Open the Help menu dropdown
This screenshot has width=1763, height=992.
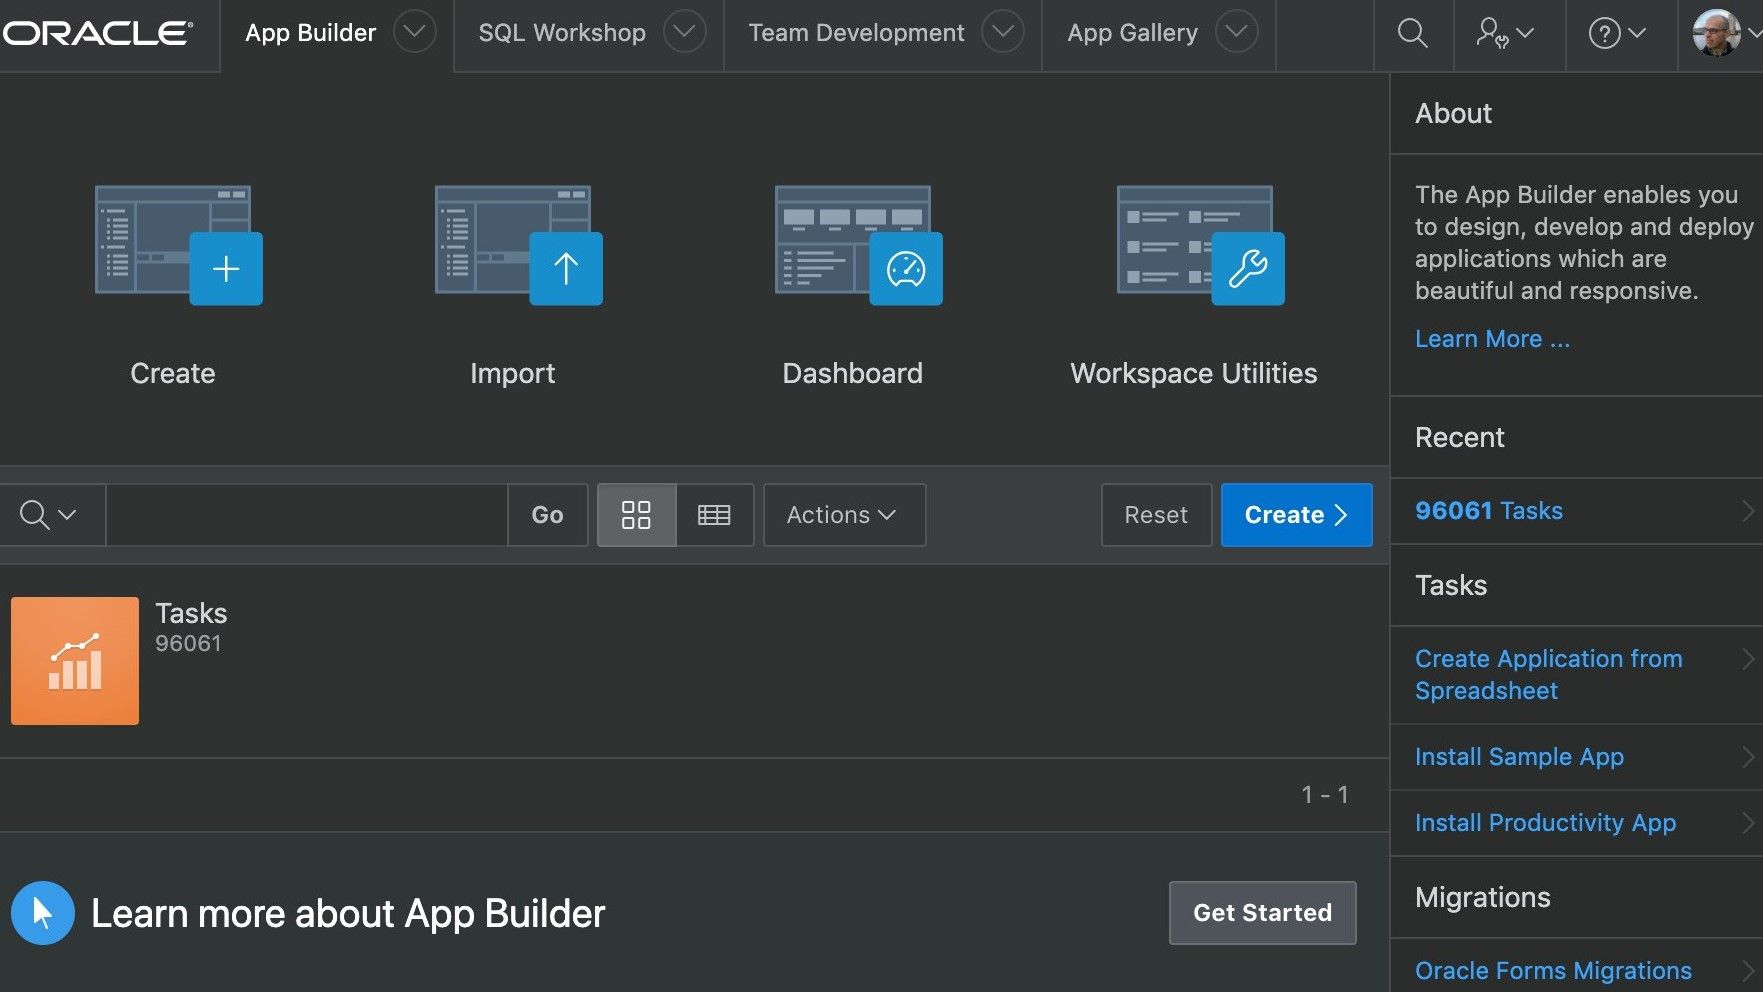(1617, 33)
